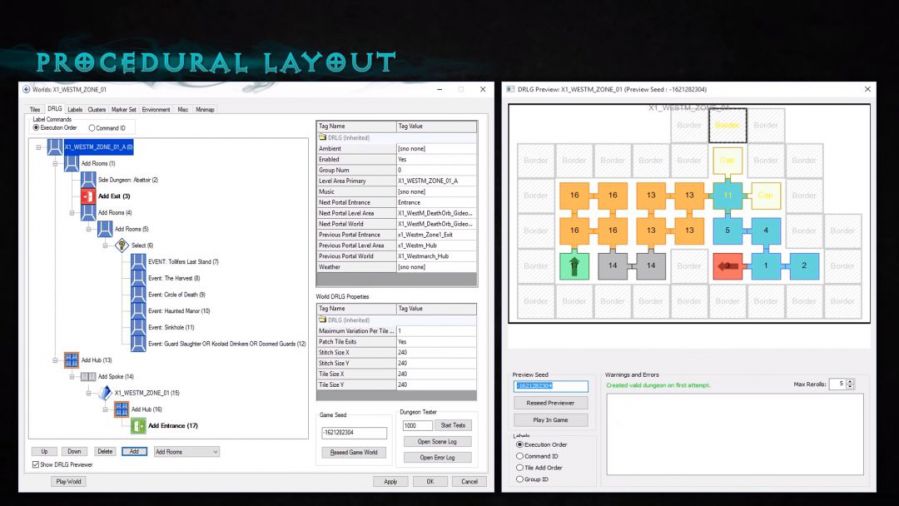Open the Minimap tab
The width and height of the screenshot is (899, 506).
tap(205, 109)
